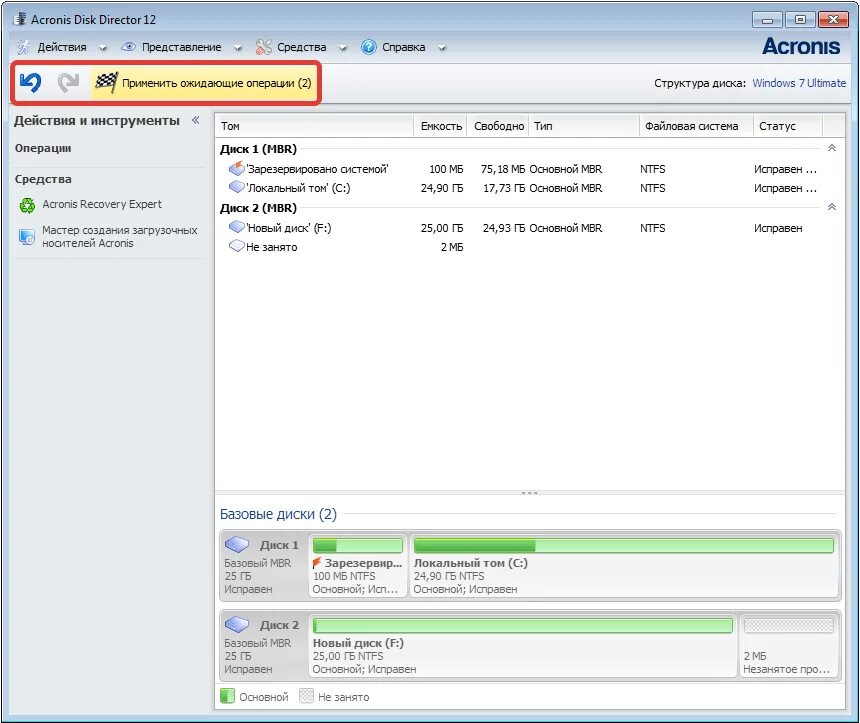Select the 'Локальный том' (C:) row
Image resolution: width=860 pixels, height=723 pixels.
tap(523, 188)
